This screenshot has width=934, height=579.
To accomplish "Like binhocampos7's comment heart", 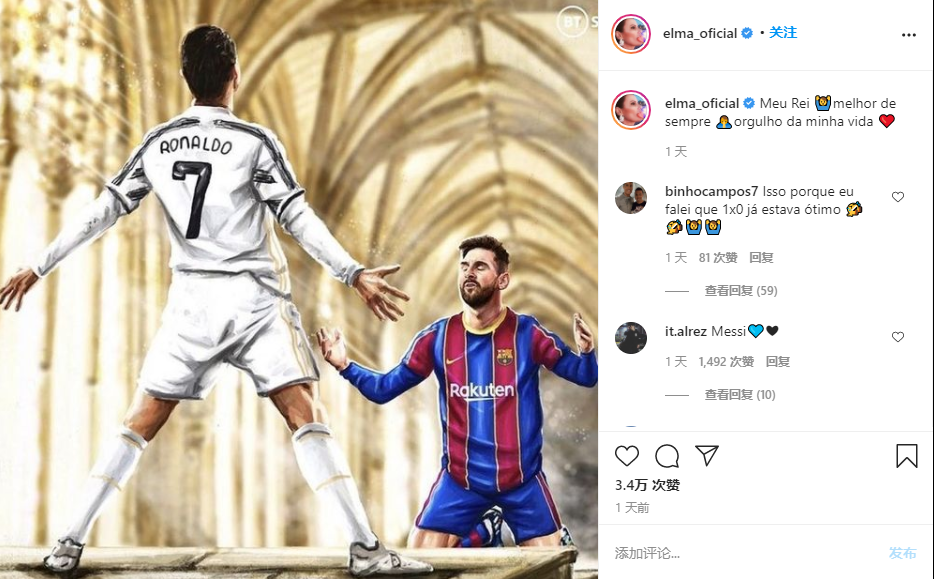I will click(x=898, y=197).
